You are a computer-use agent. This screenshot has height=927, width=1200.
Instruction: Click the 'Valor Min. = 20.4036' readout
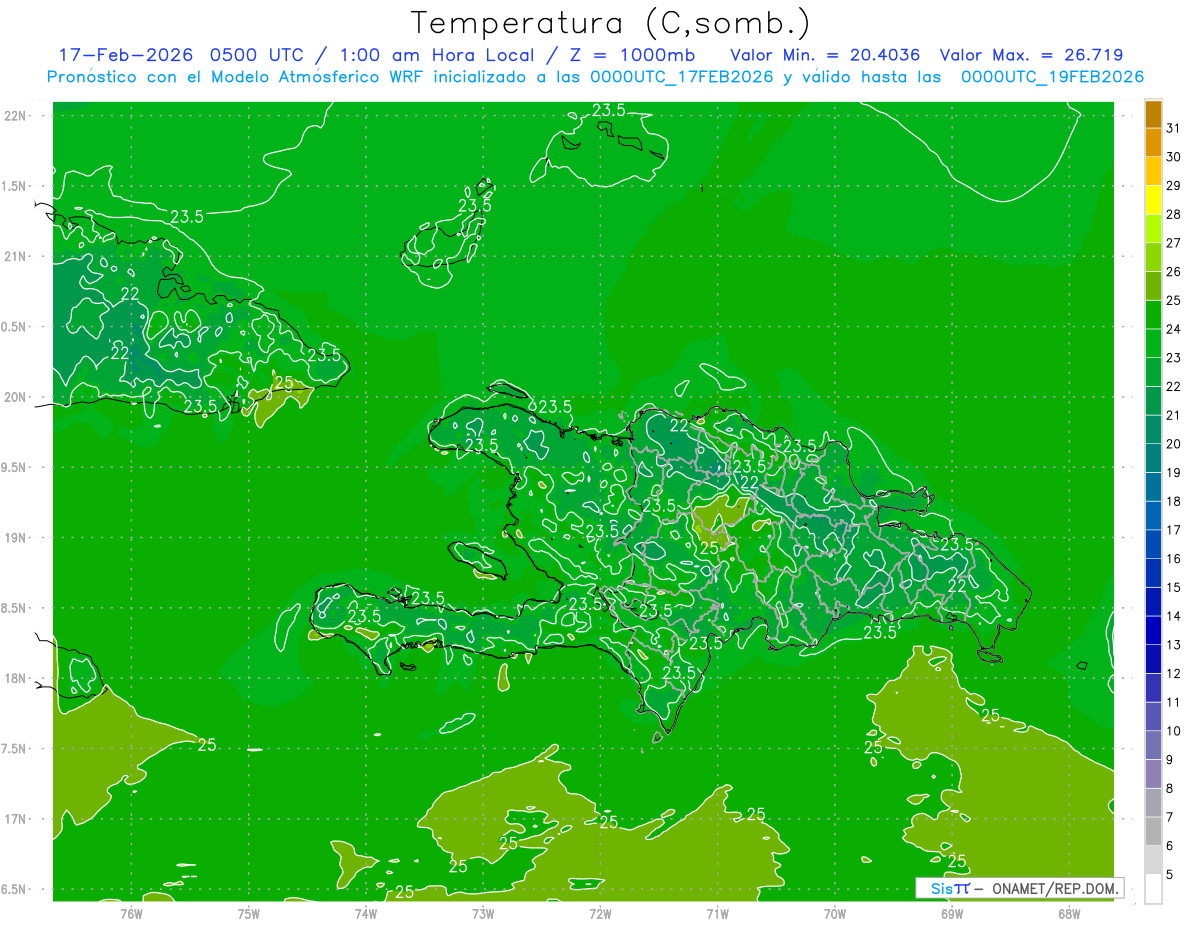pos(827,55)
